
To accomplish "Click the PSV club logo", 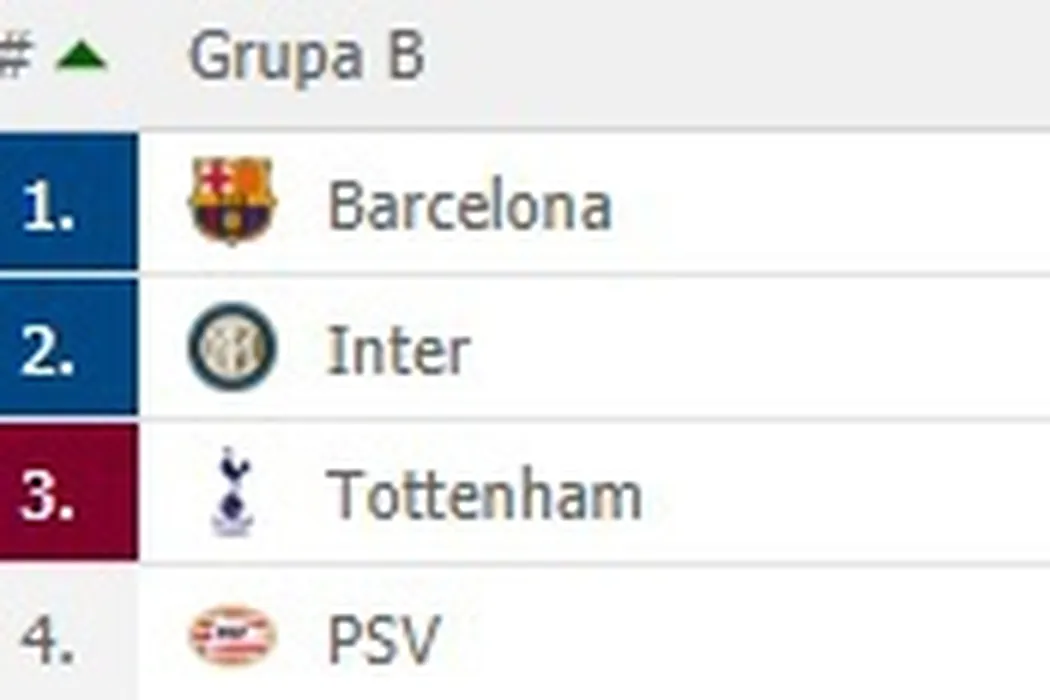I will click(x=232, y=637).
